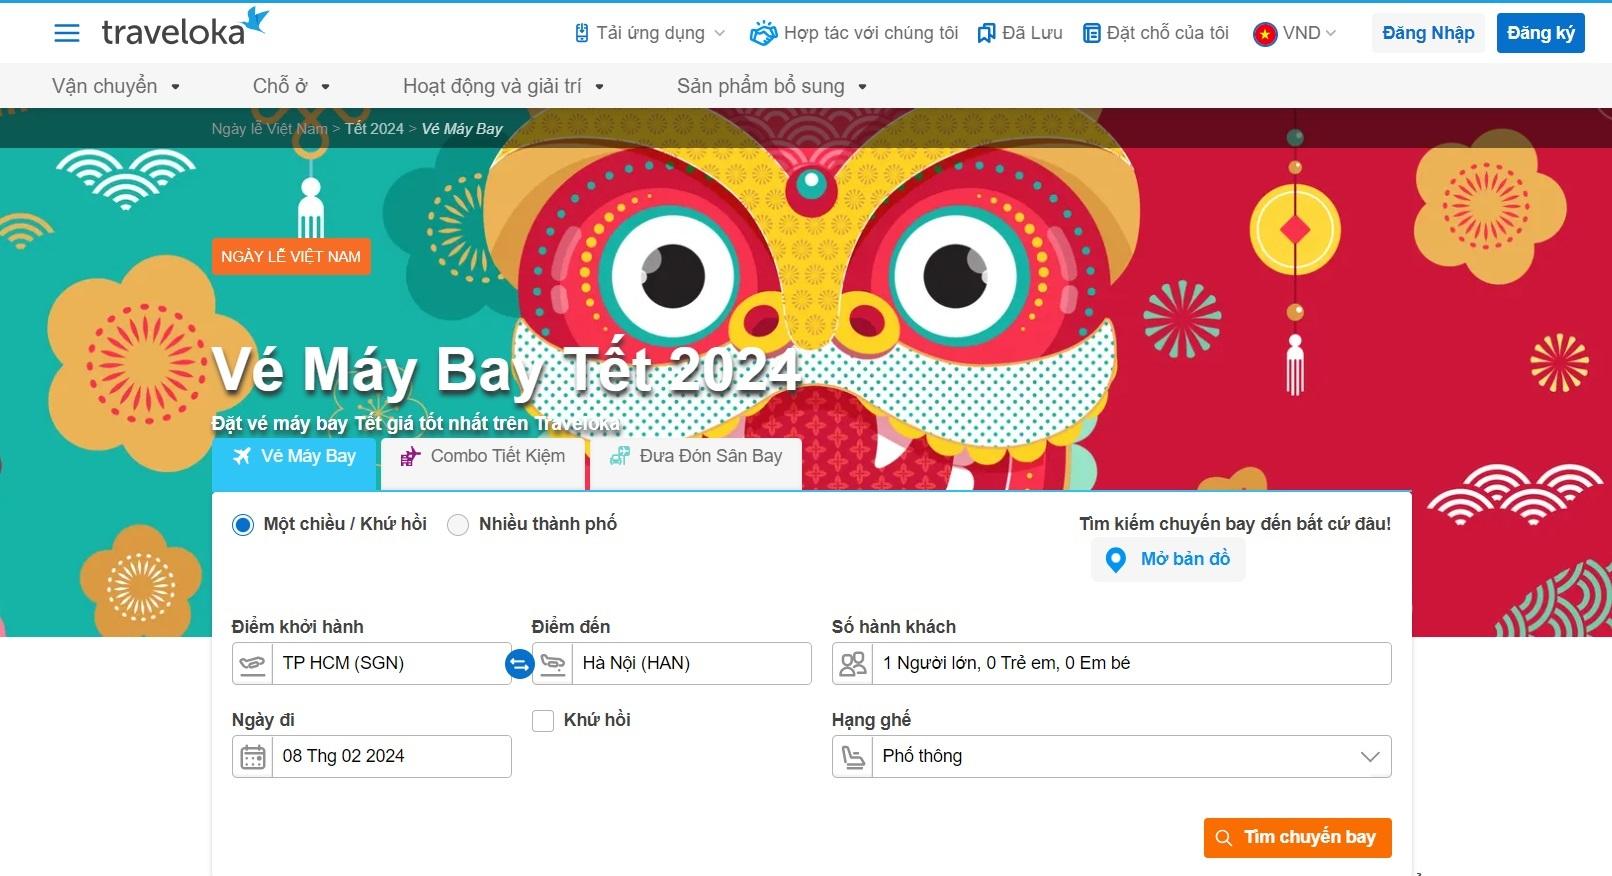Open the hamburger menu icon

click(x=67, y=33)
